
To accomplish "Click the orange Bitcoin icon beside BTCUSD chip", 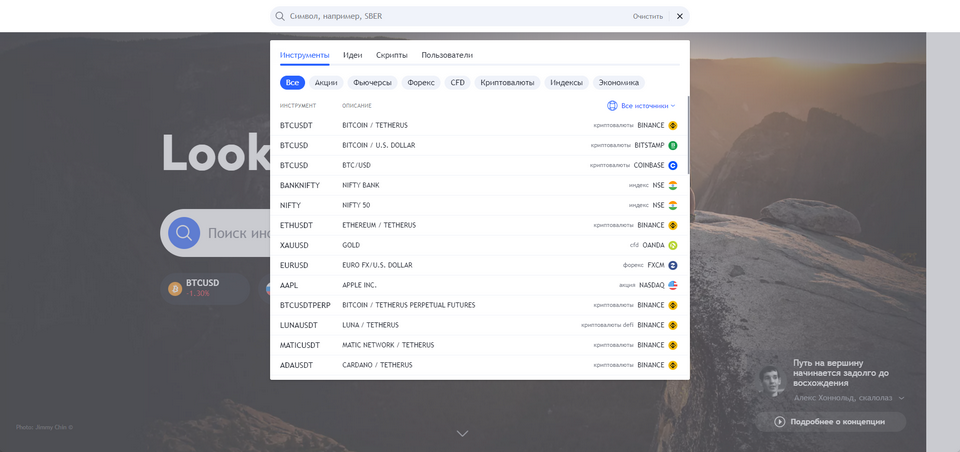I will tap(175, 289).
